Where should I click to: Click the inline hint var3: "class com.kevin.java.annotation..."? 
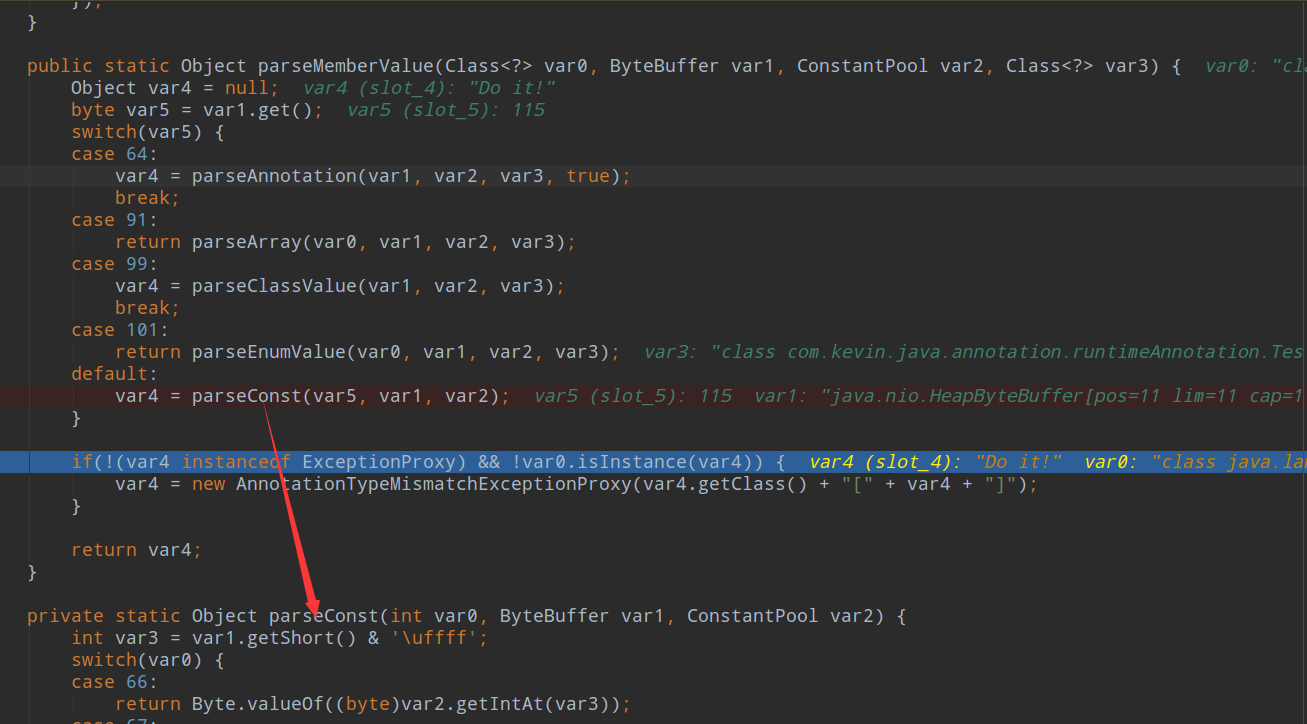[974, 352]
